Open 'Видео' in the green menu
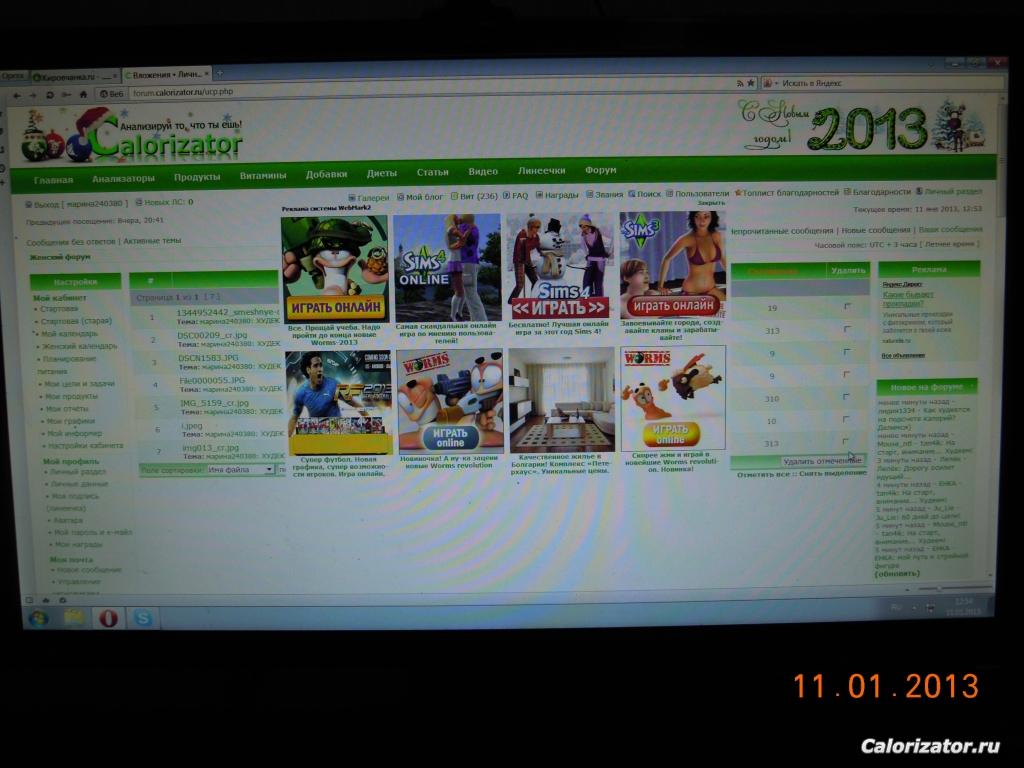The width and height of the screenshot is (1024, 768). coord(483,172)
